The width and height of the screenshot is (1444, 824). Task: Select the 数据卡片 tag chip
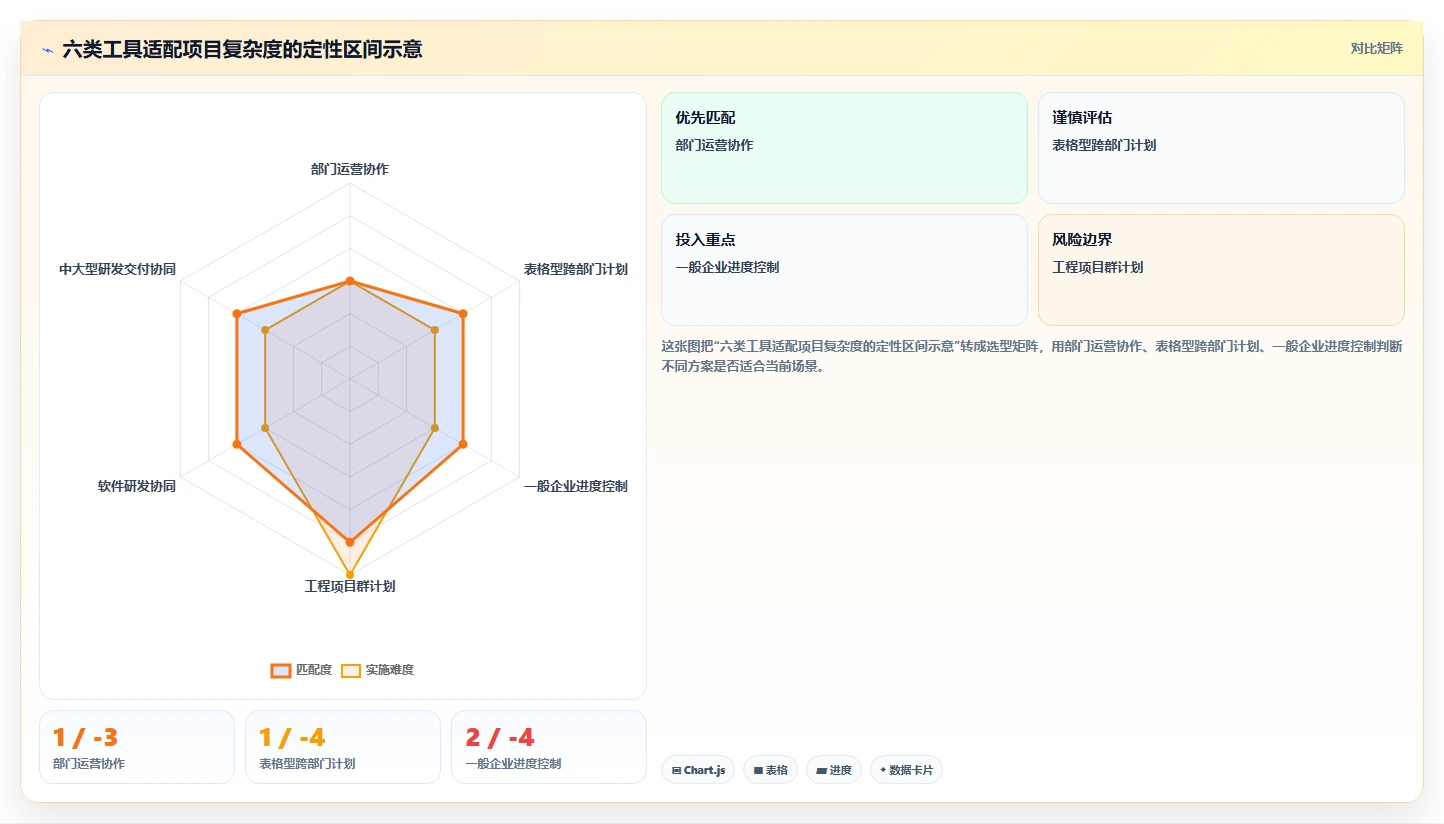pyautogui.click(x=906, y=770)
